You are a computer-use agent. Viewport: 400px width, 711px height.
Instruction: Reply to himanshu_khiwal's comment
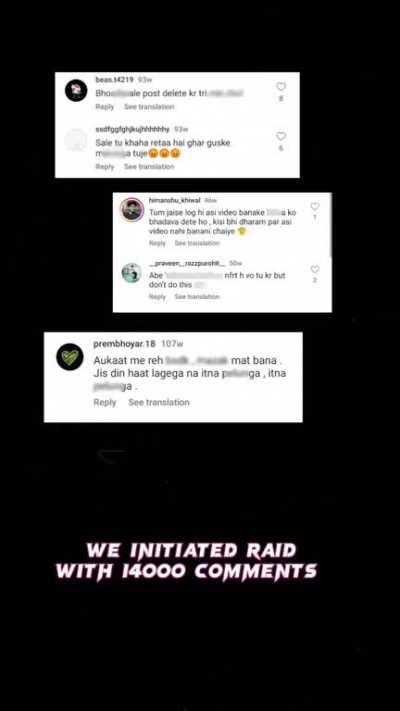[x=157, y=243]
